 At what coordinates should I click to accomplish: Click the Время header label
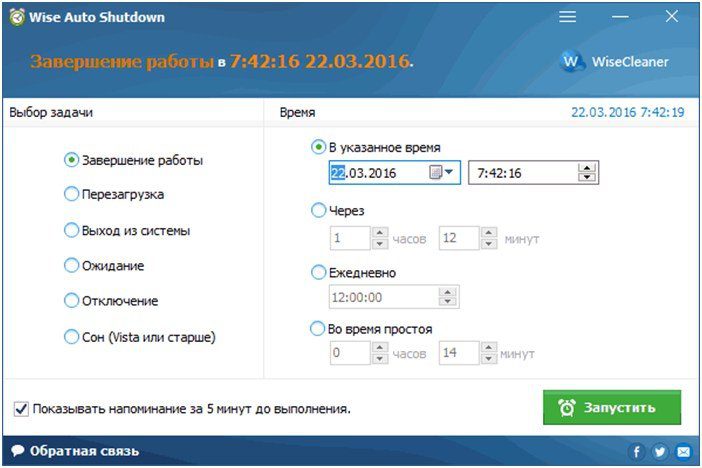[297, 112]
